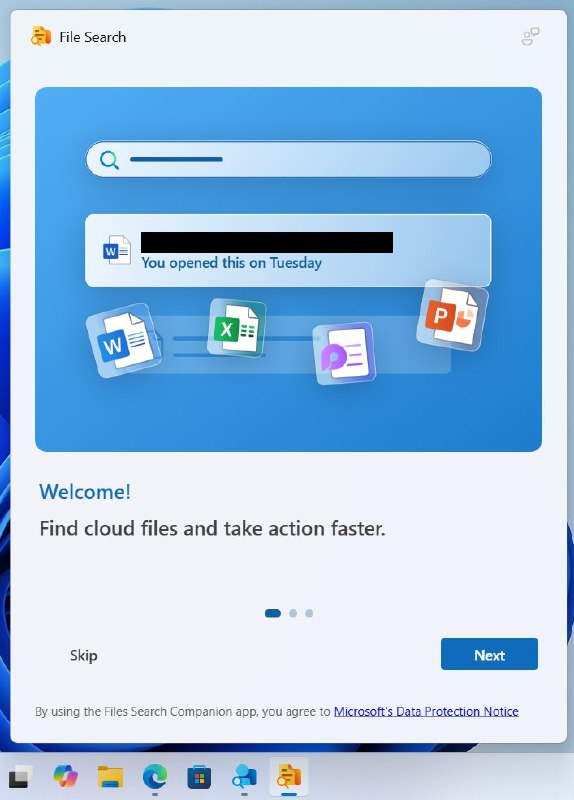Click the purple Loop document icon
Image resolution: width=574 pixels, height=800 pixels.
344,353
